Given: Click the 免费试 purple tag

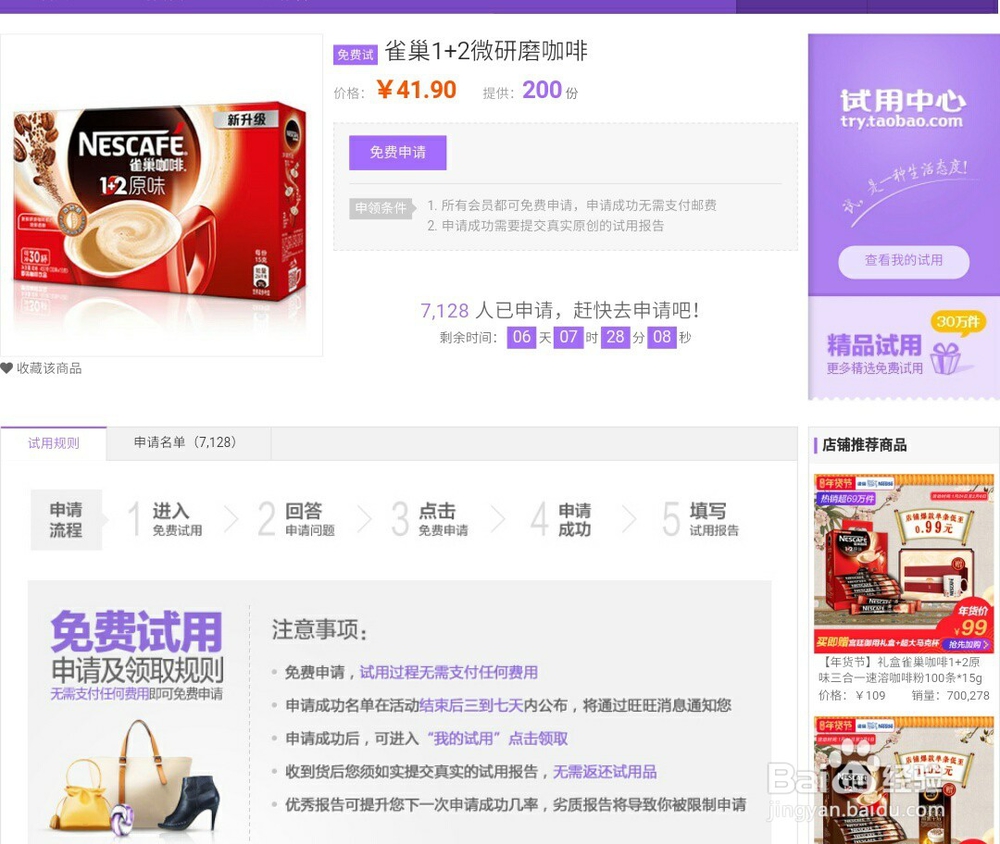Looking at the screenshot, I should [x=355, y=55].
